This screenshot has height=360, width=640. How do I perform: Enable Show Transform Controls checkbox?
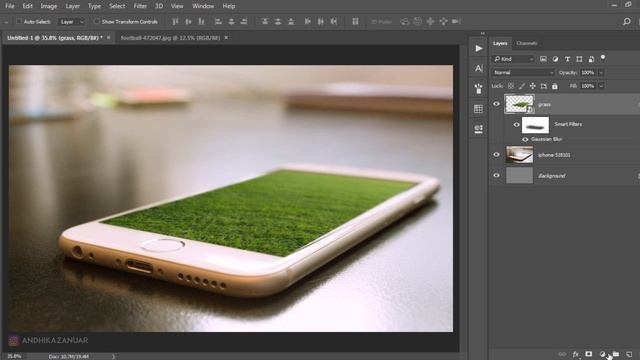coord(97,22)
